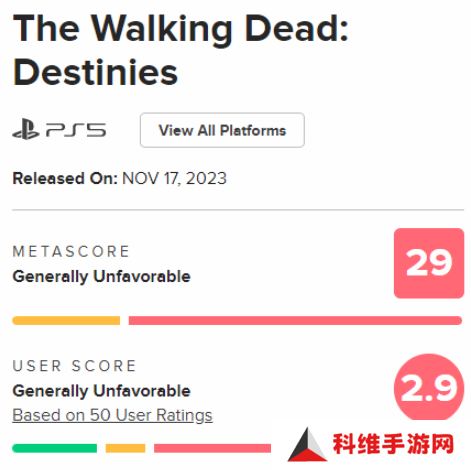Viewport: 471px width, 470px height.
Task: Open the Based on 50 User Ratings link
Action: coord(112,415)
